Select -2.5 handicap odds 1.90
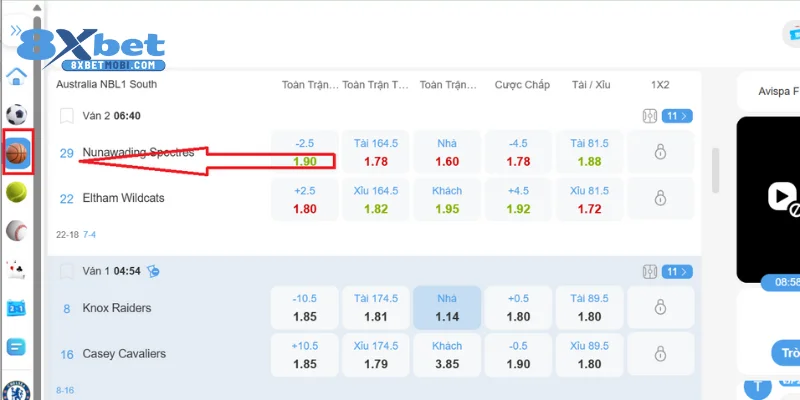Screen dimensions: 800x400 pyautogui.click(x=305, y=152)
